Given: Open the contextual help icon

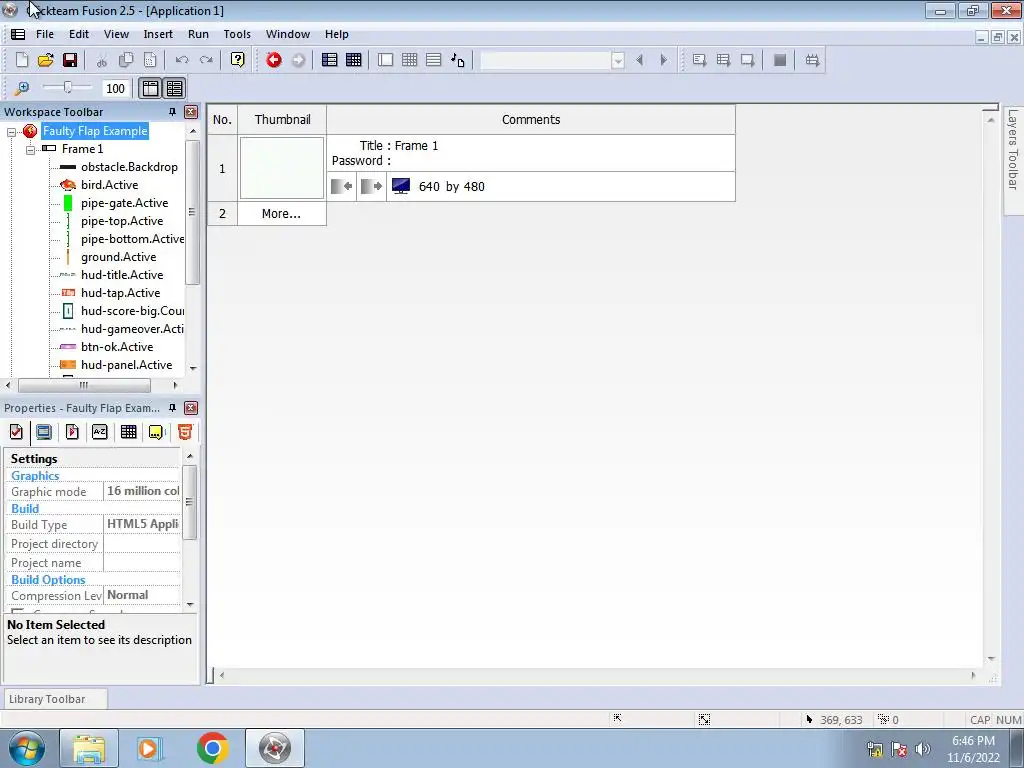Looking at the screenshot, I should [x=238, y=60].
